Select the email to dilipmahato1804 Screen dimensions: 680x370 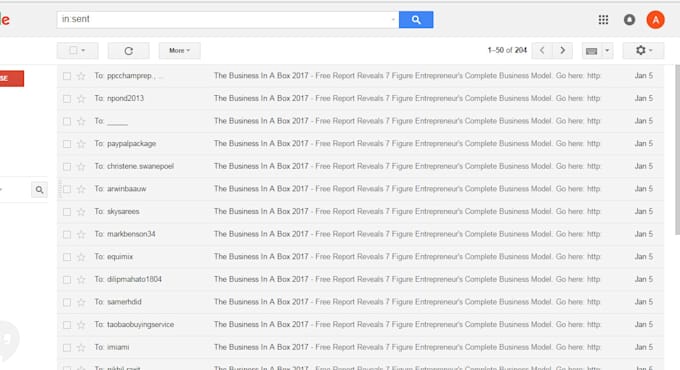67,279
